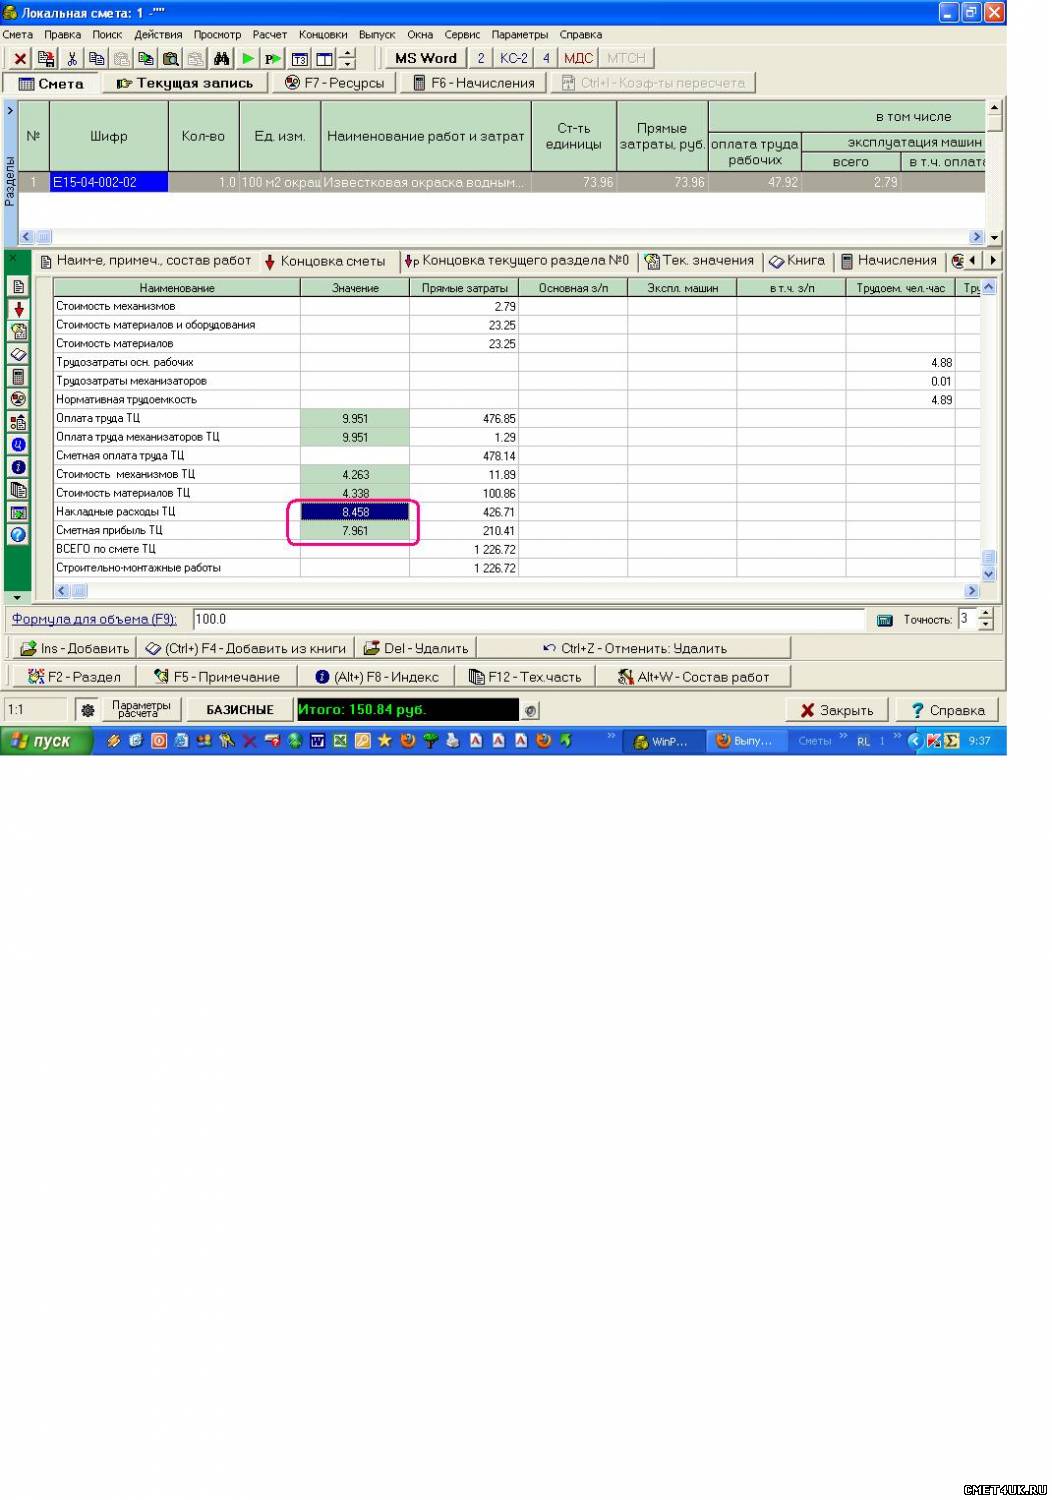The image size is (1052, 1500).
Task: Open the Смета menu
Action: (18, 34)
